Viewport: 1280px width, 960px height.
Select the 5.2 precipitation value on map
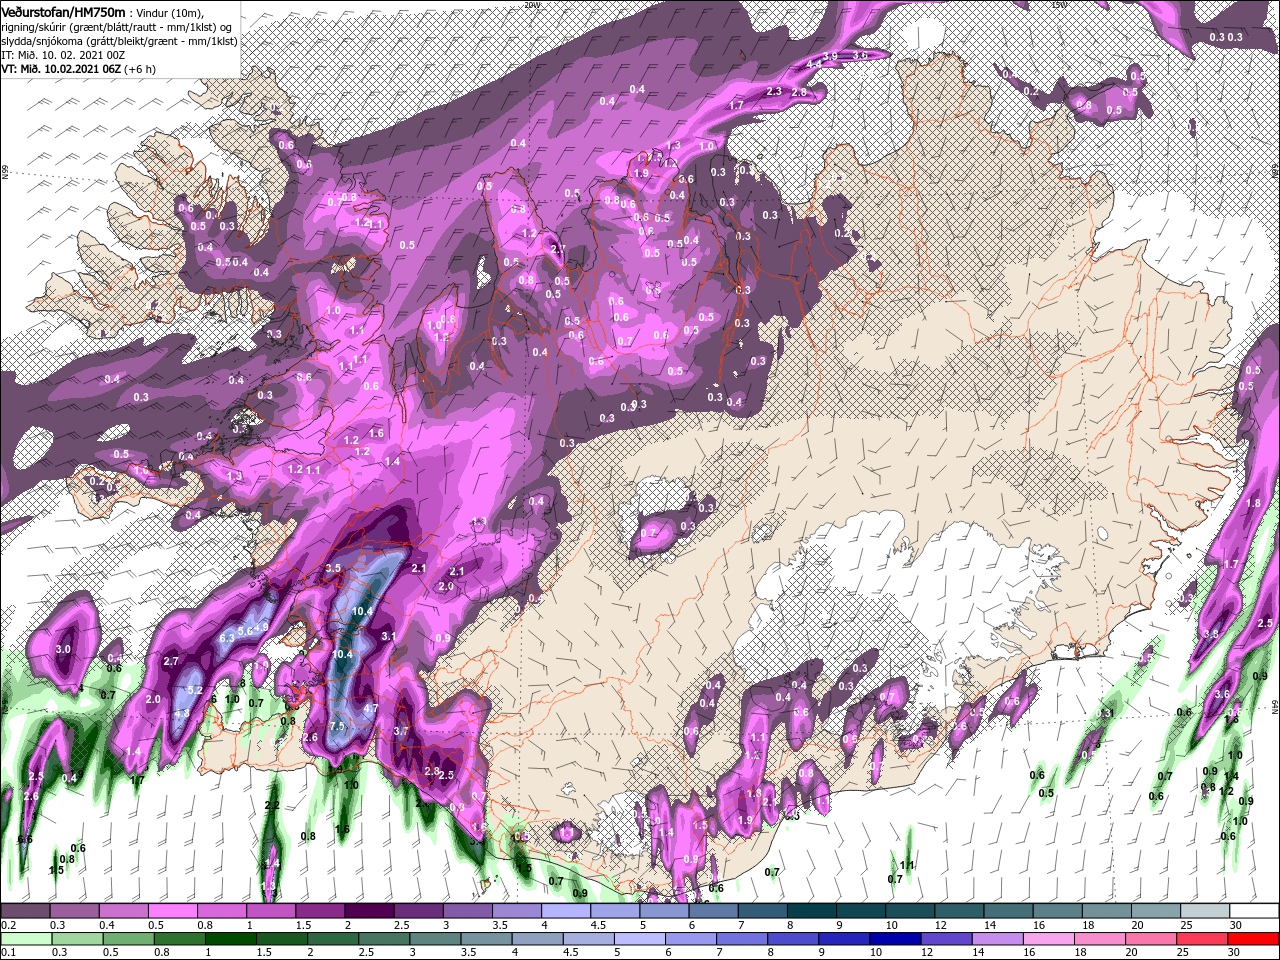click(195, 690)
